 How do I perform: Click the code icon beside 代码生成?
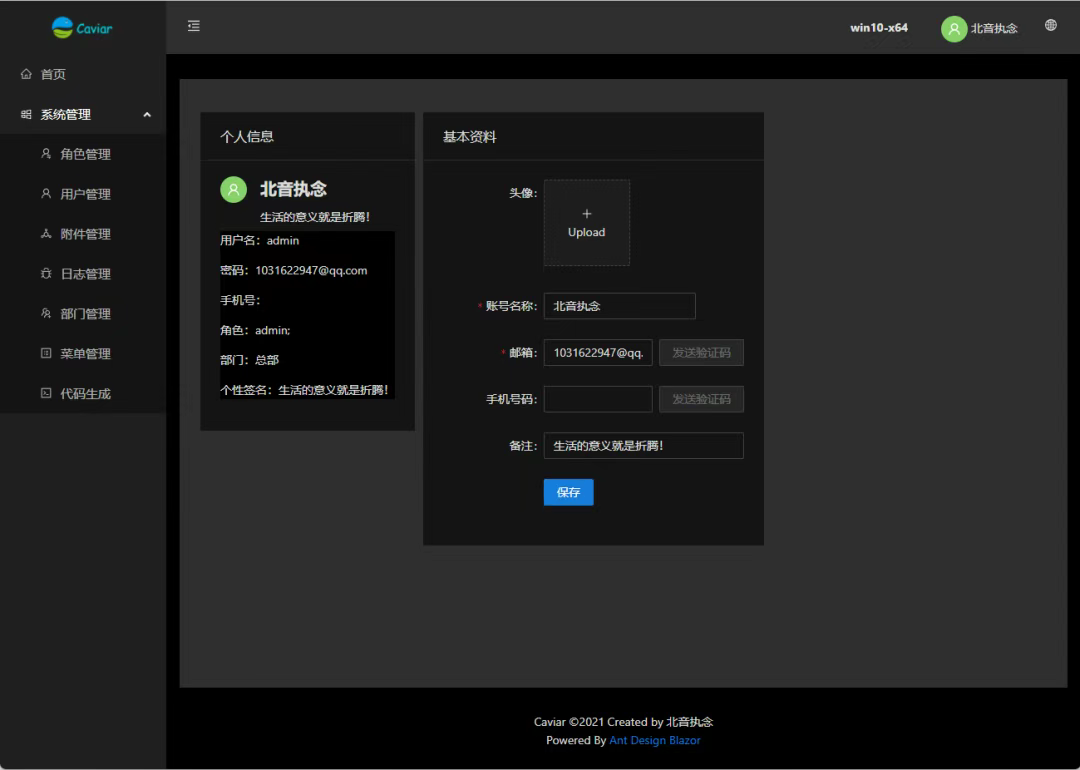(46, 393)
